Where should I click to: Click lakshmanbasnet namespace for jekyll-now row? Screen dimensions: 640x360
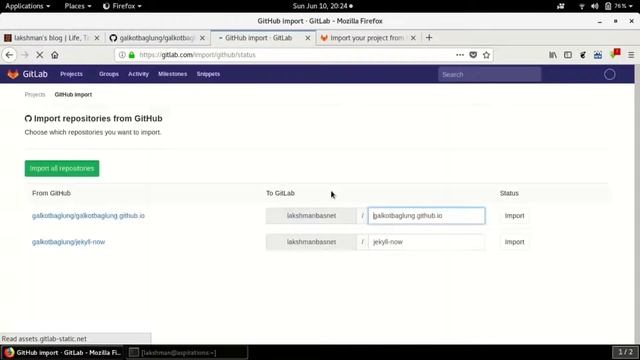click(x=311, y=242)
